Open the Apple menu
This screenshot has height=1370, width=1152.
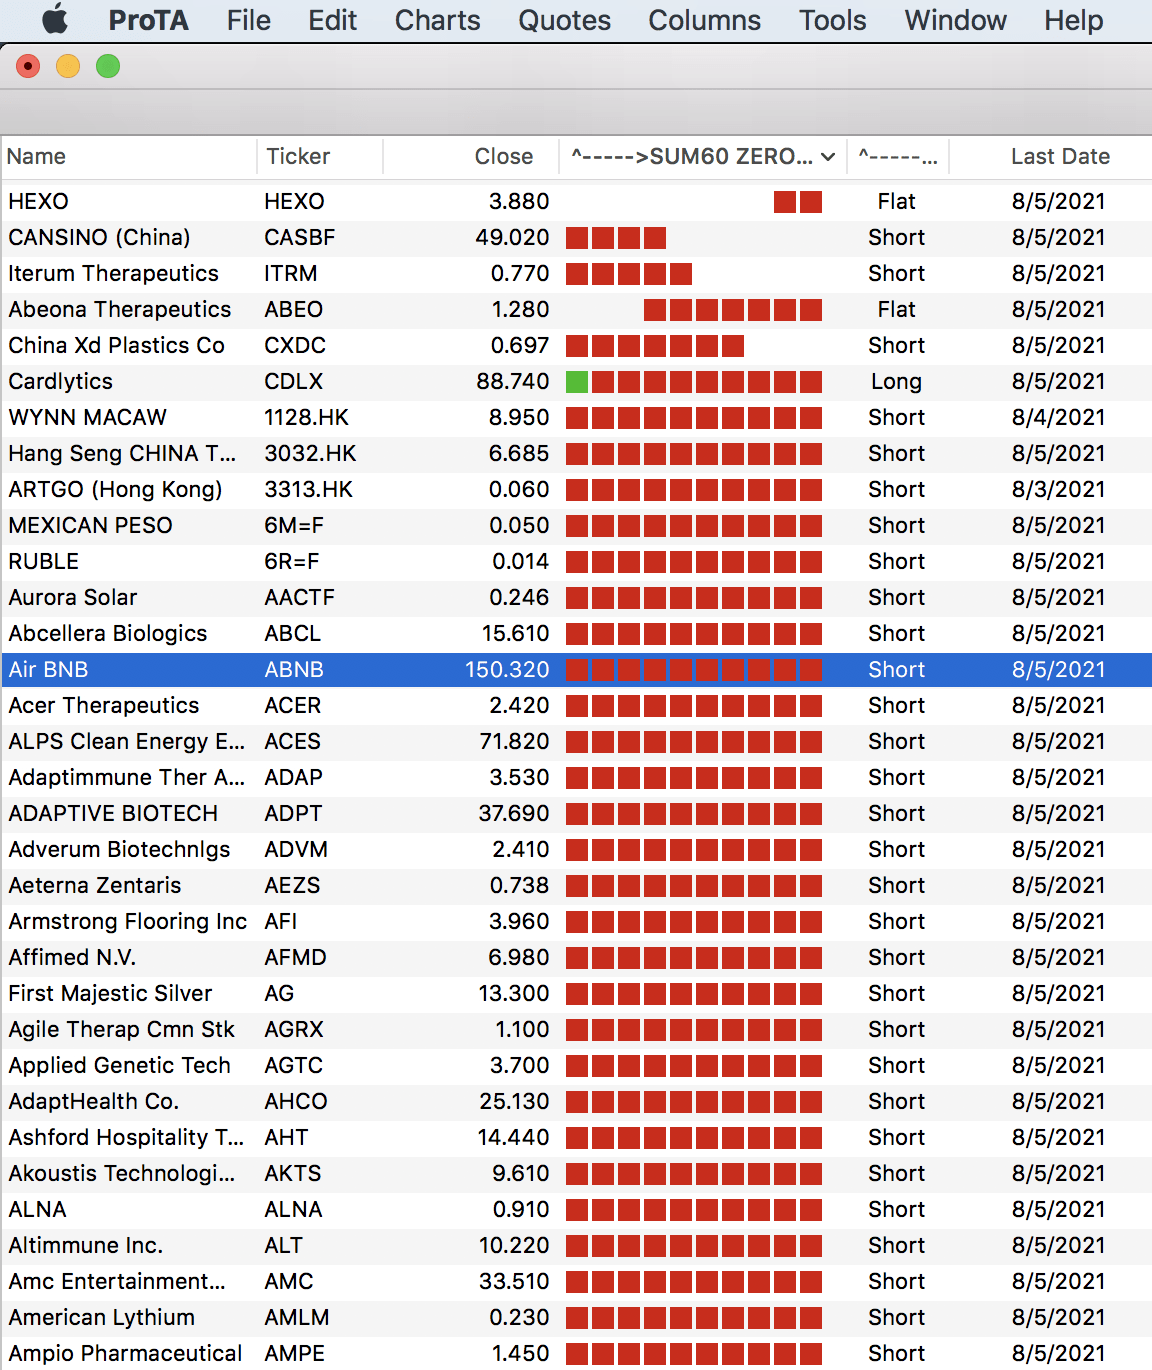coord(55,20)
